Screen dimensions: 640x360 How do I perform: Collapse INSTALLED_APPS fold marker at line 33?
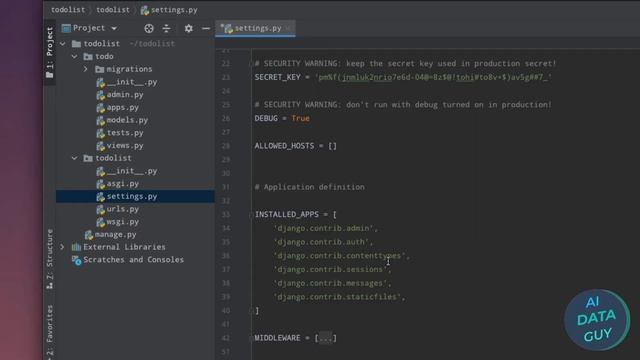(x=251, y=215)
